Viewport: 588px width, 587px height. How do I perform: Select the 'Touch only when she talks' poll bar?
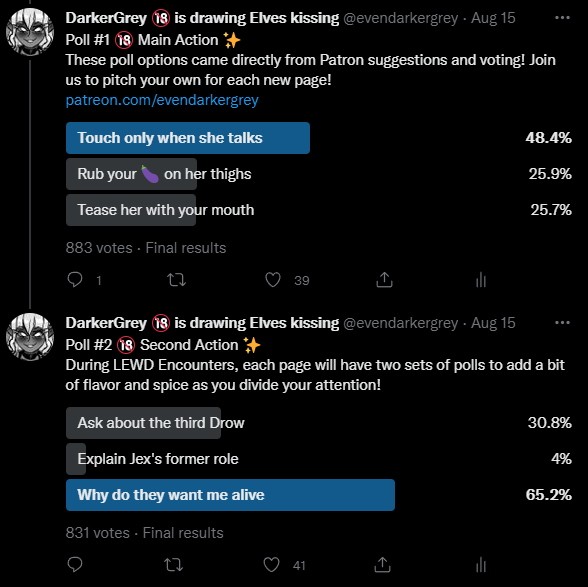188,138
